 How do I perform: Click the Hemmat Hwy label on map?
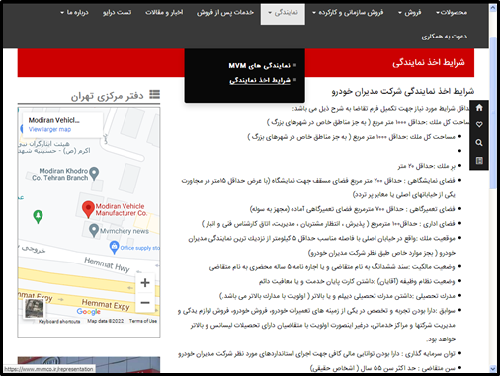coord(107,265)
